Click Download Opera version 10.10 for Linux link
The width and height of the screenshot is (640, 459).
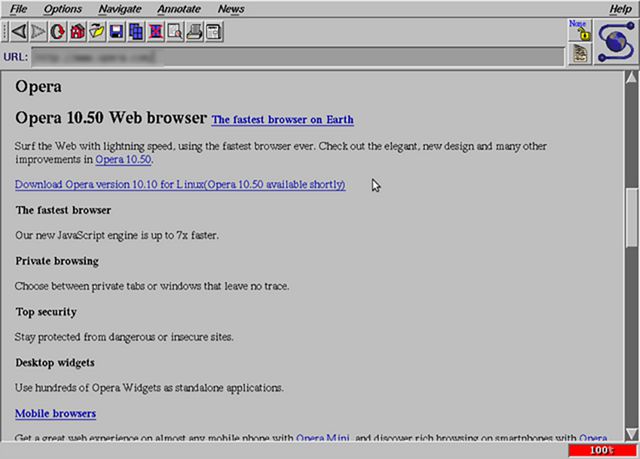pos(180,184)
